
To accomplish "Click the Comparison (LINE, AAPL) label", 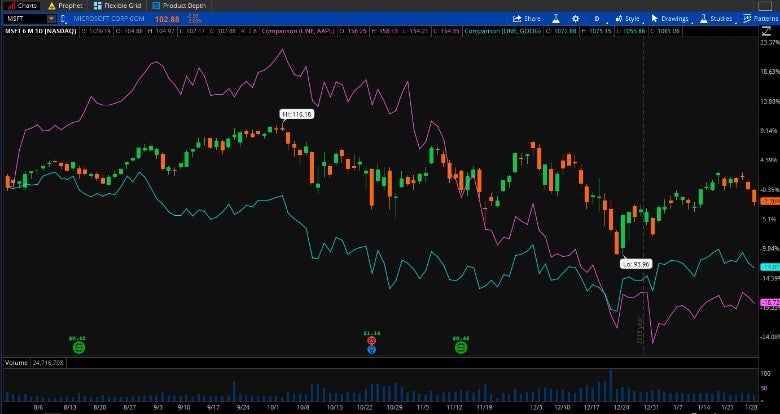I will (298, 31).
